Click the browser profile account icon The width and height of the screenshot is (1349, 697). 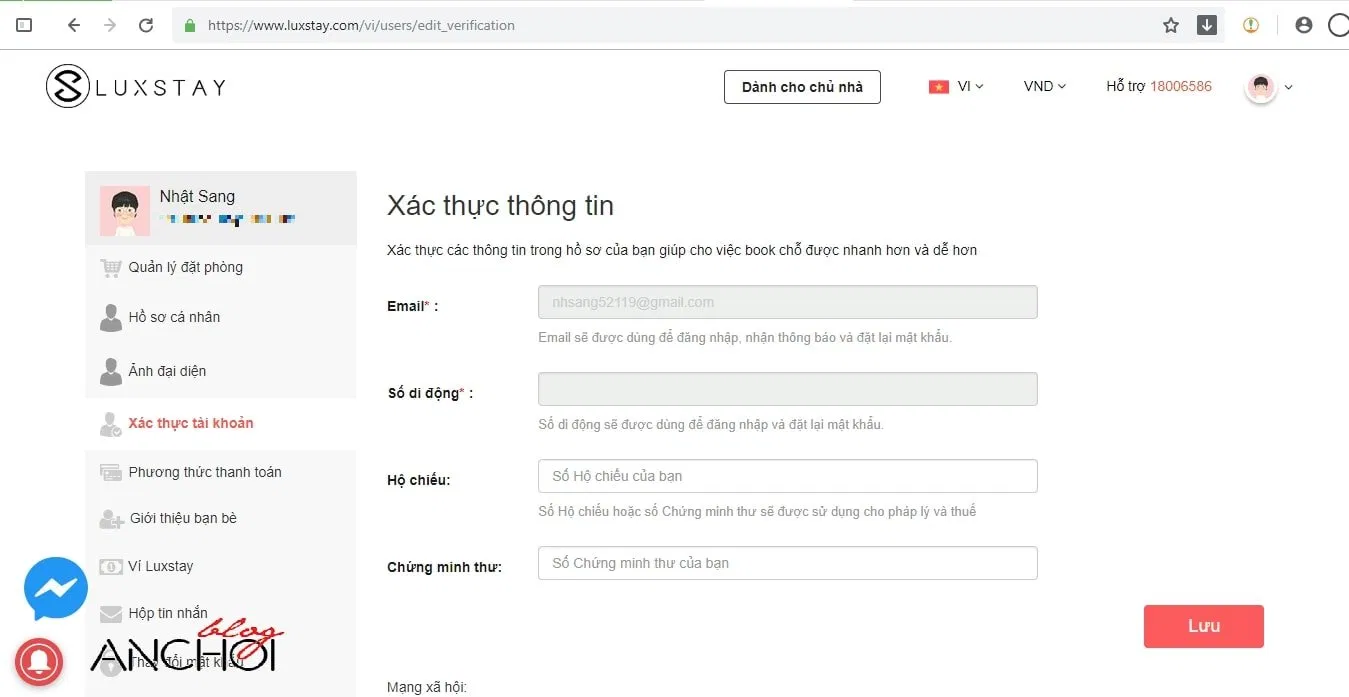(1303, 25)
